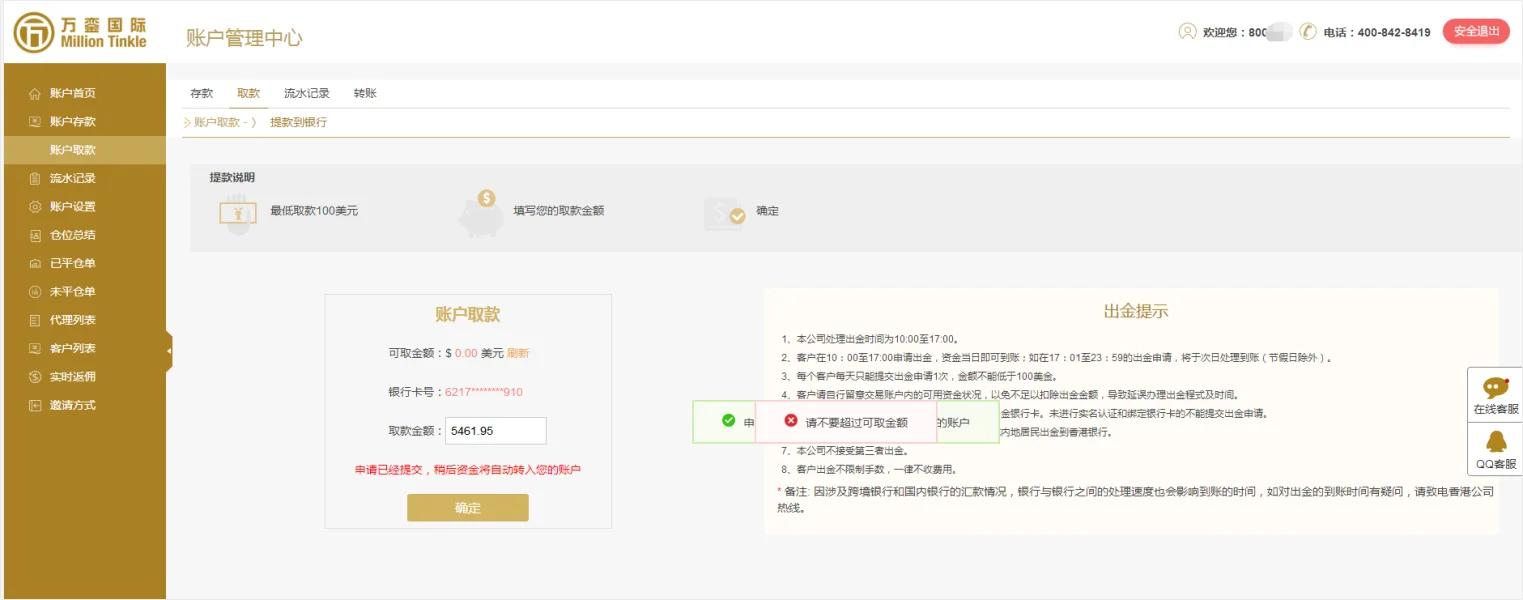Image resolution: width=1523 pixels, height=600 pixels.
Task: Click the 代理列表 sidebar icon
Action: coord(35,320)
